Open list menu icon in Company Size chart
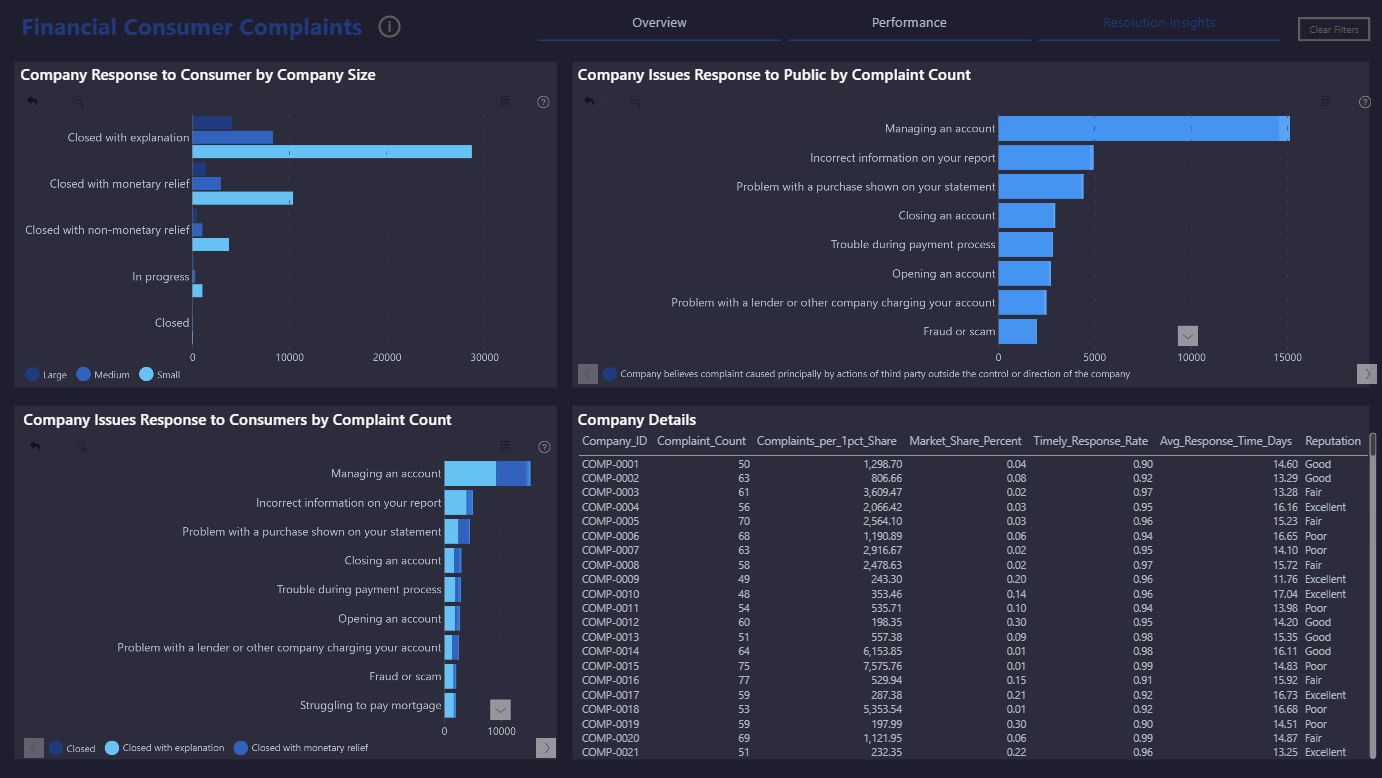The height and width of the screenshot is (778, 1382). [x=506, y=101]
